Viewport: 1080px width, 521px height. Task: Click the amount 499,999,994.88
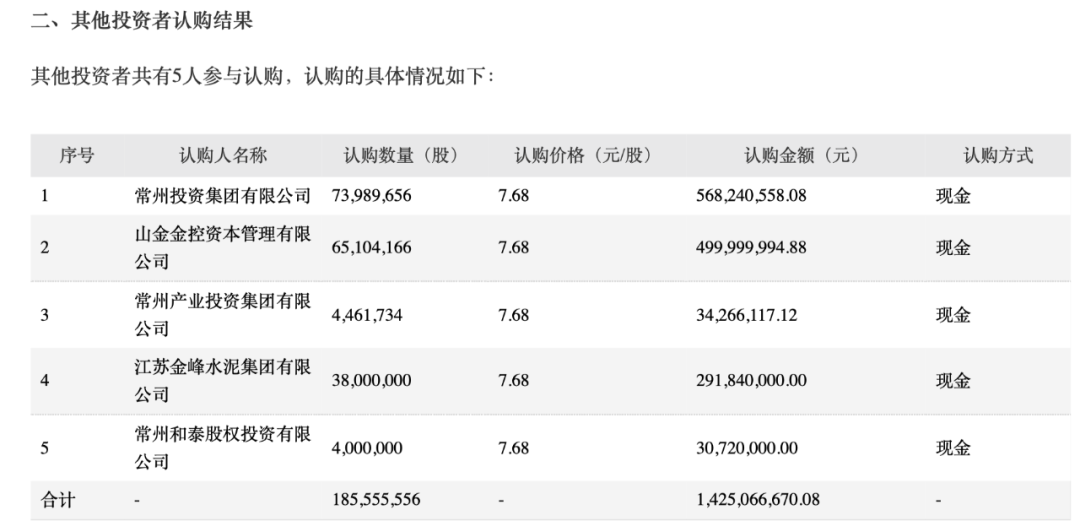[x=751, y=248]
